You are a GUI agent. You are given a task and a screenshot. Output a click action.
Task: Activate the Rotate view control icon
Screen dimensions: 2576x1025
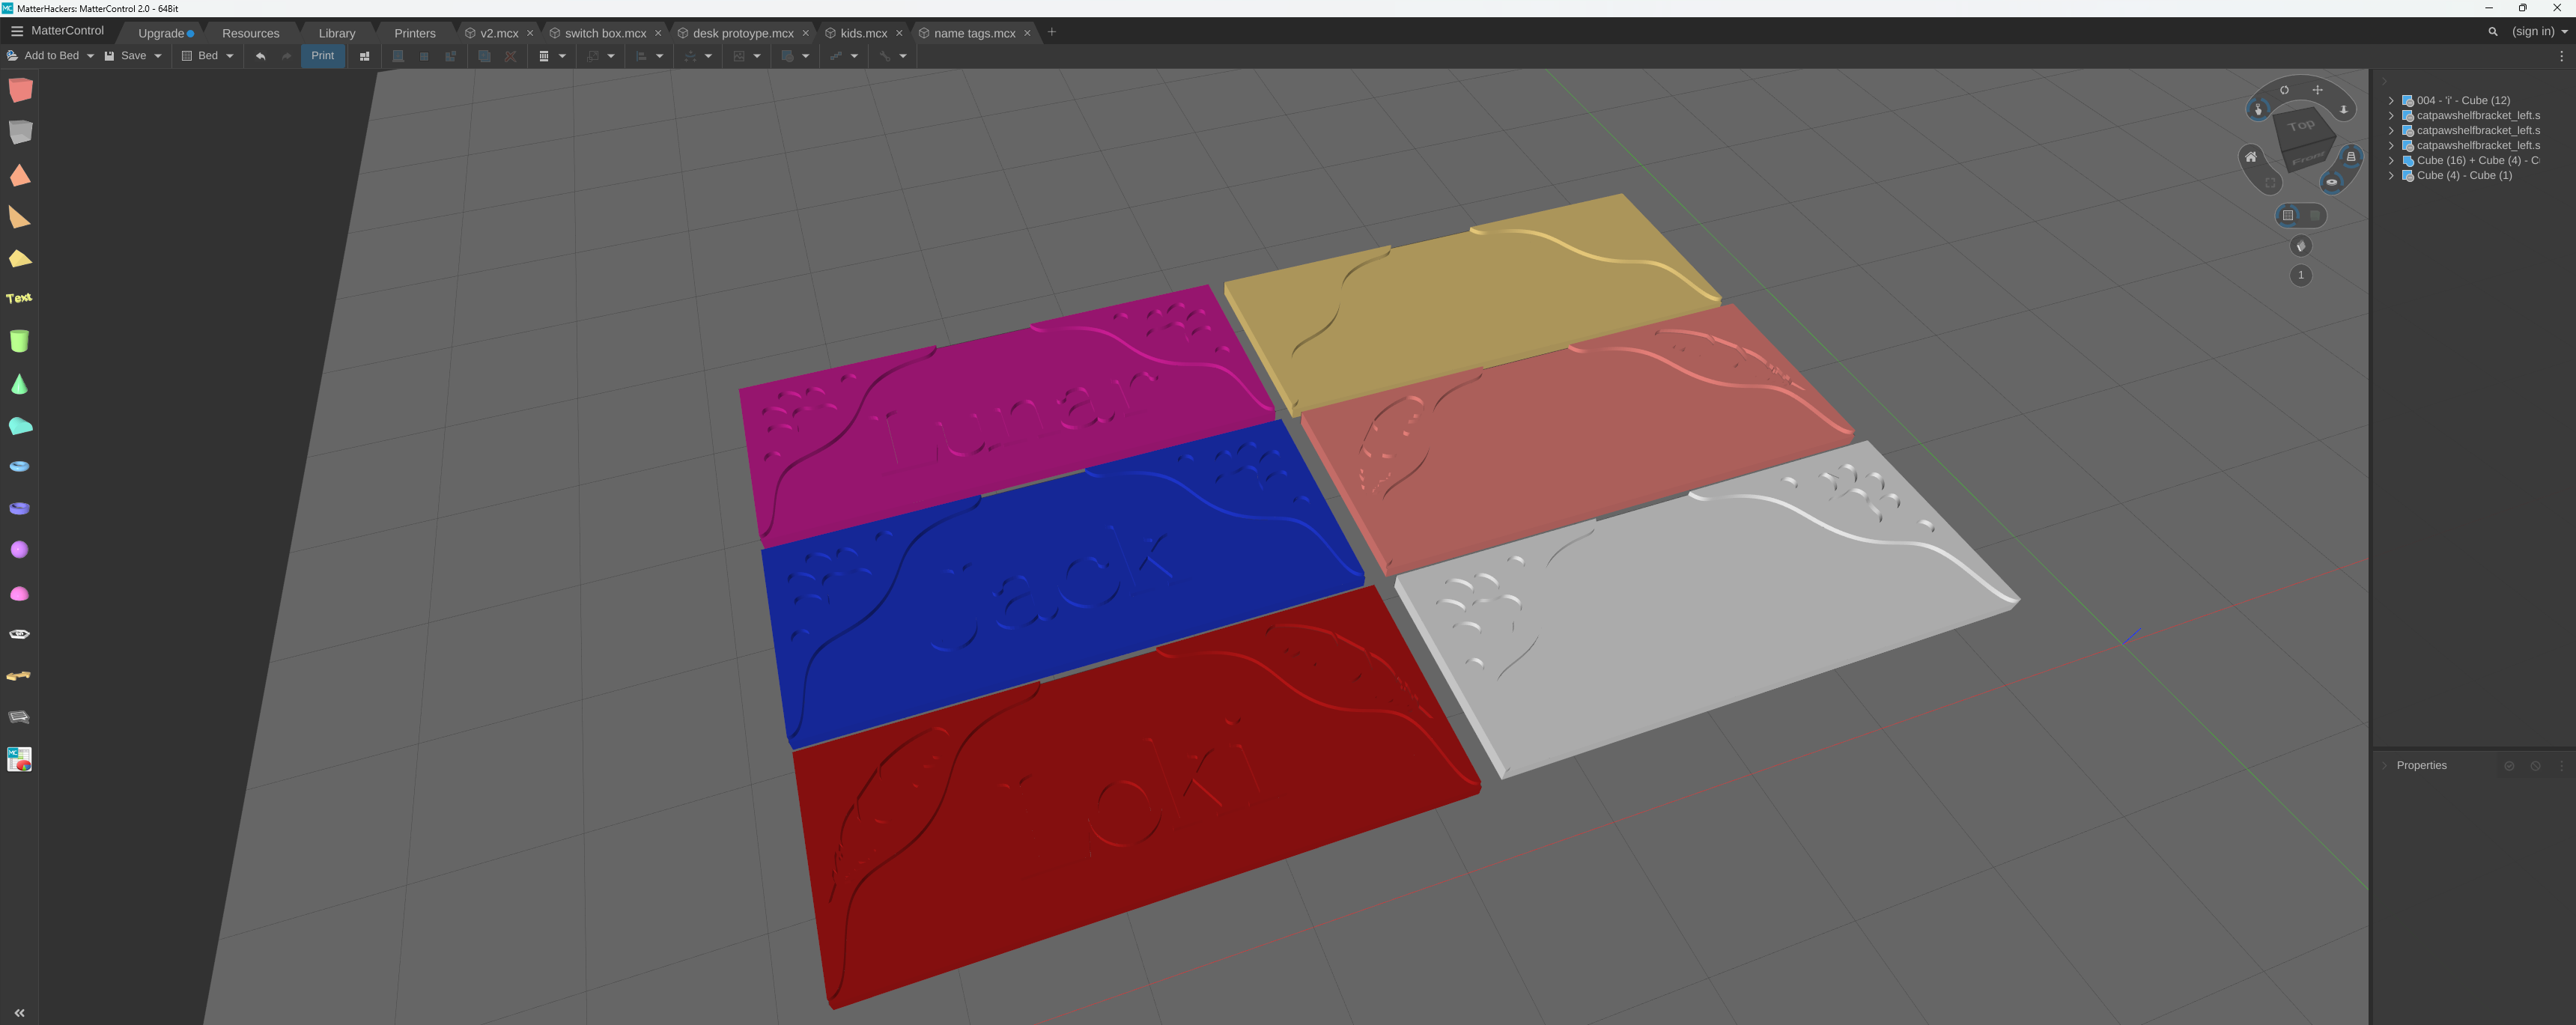[x=2284, y=90]
